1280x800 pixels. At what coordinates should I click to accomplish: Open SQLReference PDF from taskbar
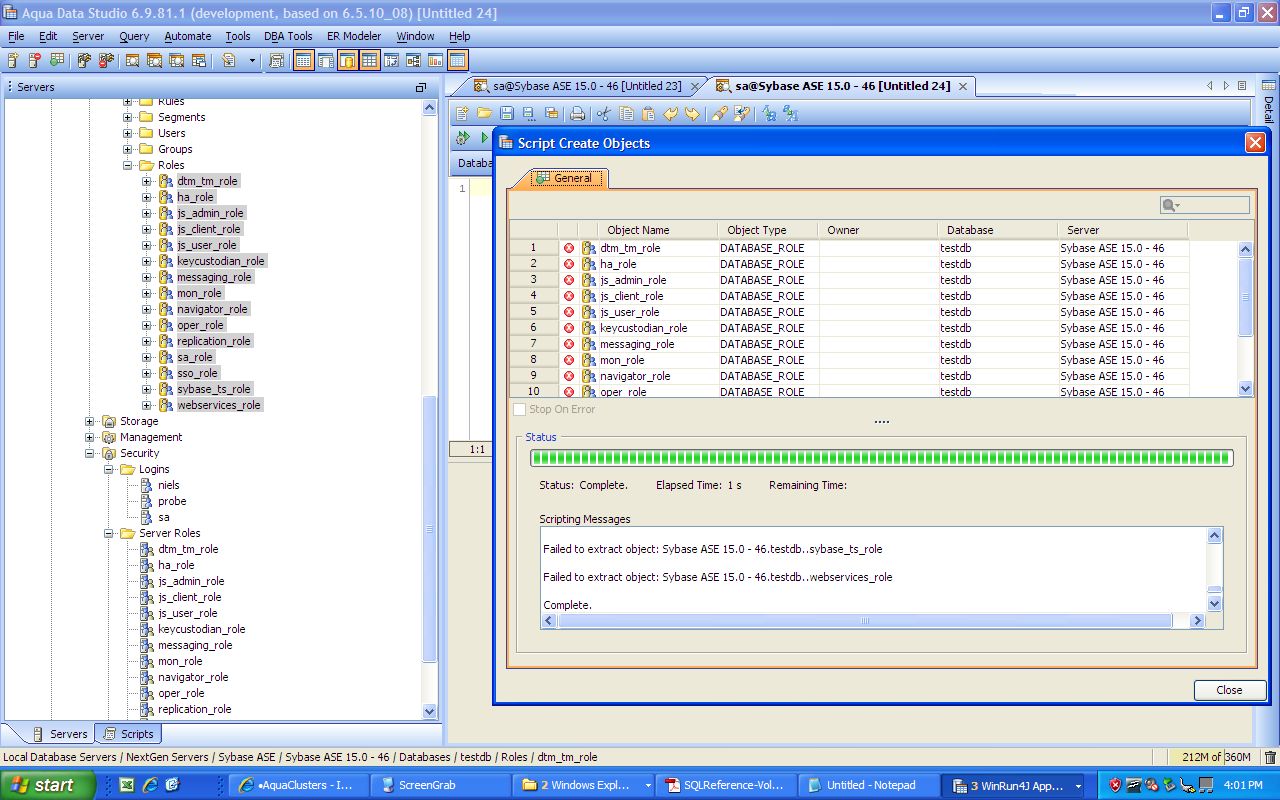pyautogui.click(x=725, y=785)
